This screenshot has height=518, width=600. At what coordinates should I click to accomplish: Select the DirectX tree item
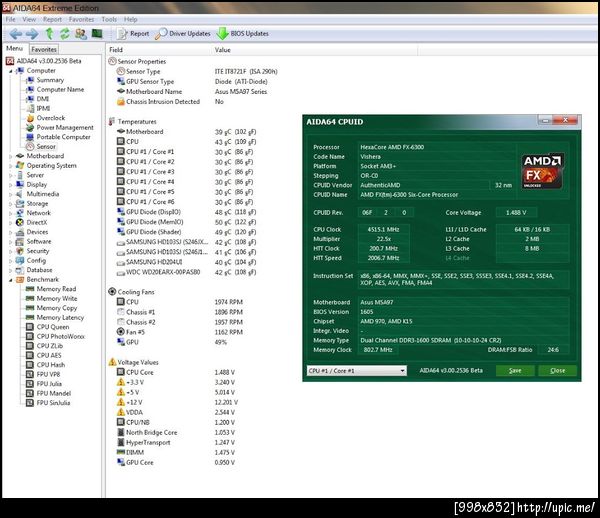tap(37, 222)
